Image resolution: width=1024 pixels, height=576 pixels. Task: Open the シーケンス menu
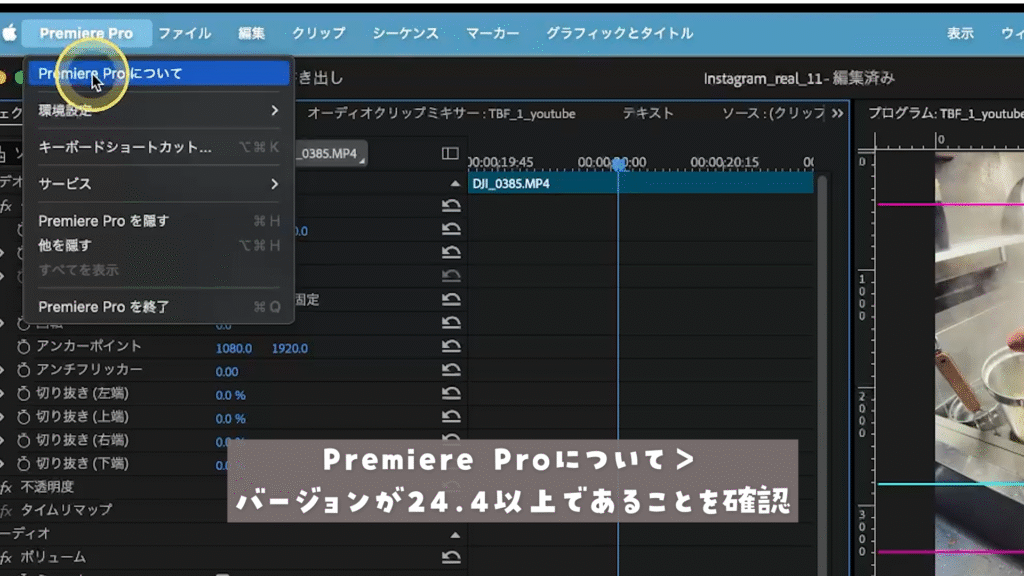pyautogui.click(x=406, y=33)
